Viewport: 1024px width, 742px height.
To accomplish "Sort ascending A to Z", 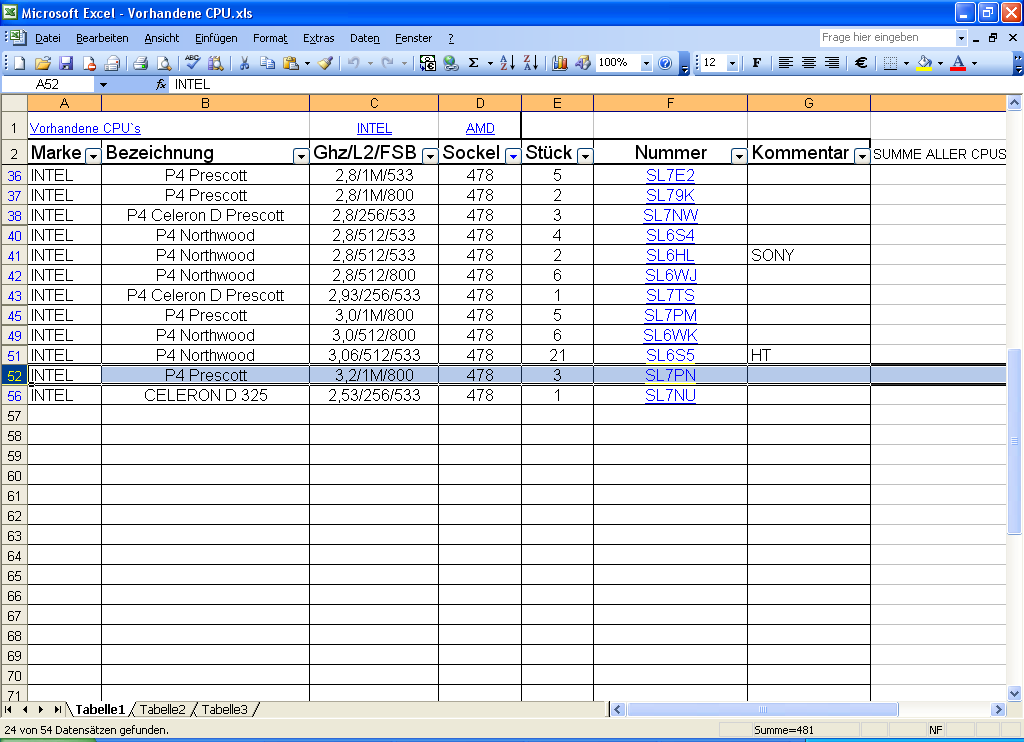I will 507,63.
